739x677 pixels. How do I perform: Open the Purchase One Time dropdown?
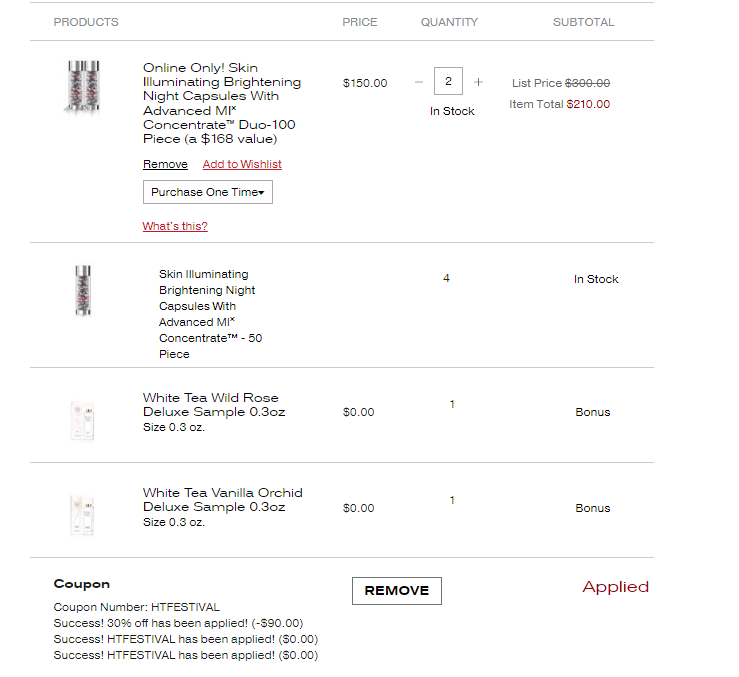coord(208,192)
